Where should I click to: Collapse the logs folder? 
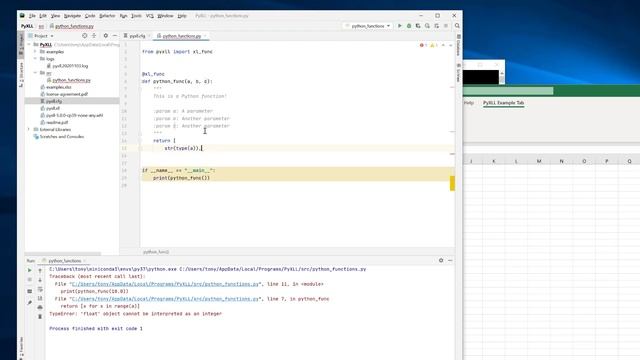point(36,59)
